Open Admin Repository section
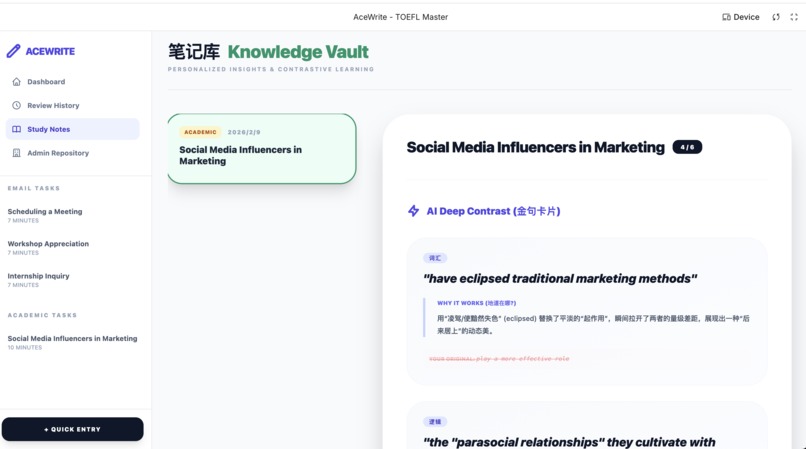This screenshot has width=806, height=449. coord(72,153)
